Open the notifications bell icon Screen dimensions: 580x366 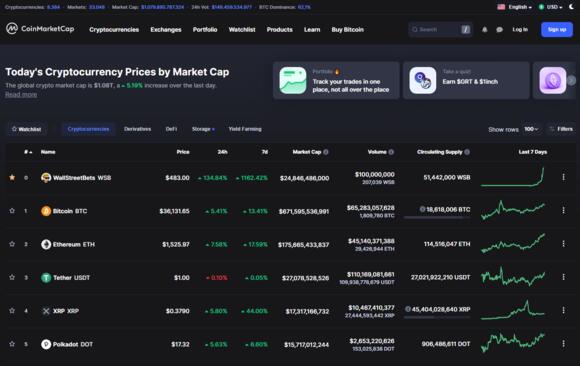[485, 30]
